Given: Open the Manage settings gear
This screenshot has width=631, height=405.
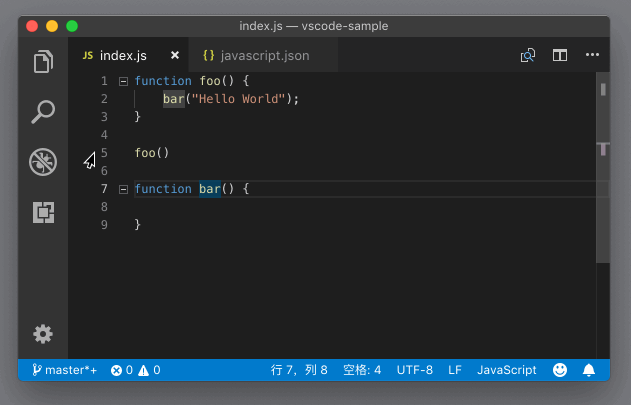Looking at the screenshot, I should pyautogui.click(x=43, y=334).
